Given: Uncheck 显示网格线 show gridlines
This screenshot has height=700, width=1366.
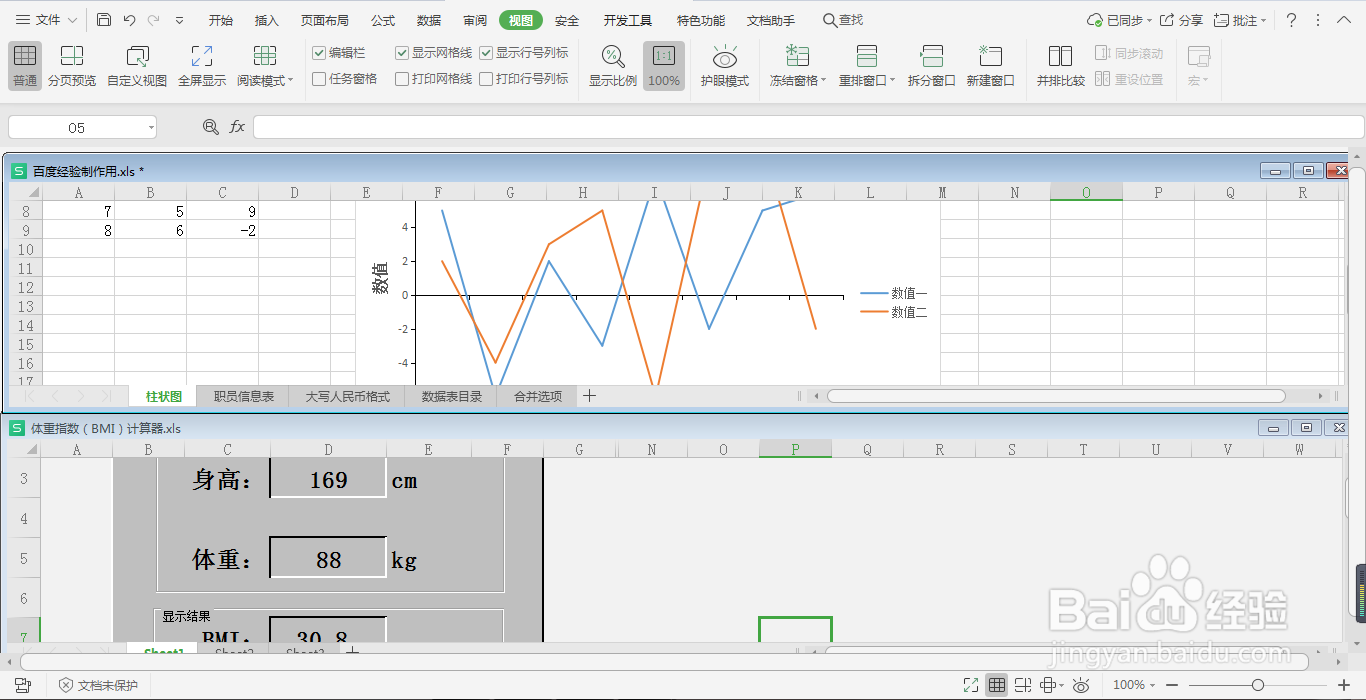Looking at the screenshot, I should tap(402, 53).
